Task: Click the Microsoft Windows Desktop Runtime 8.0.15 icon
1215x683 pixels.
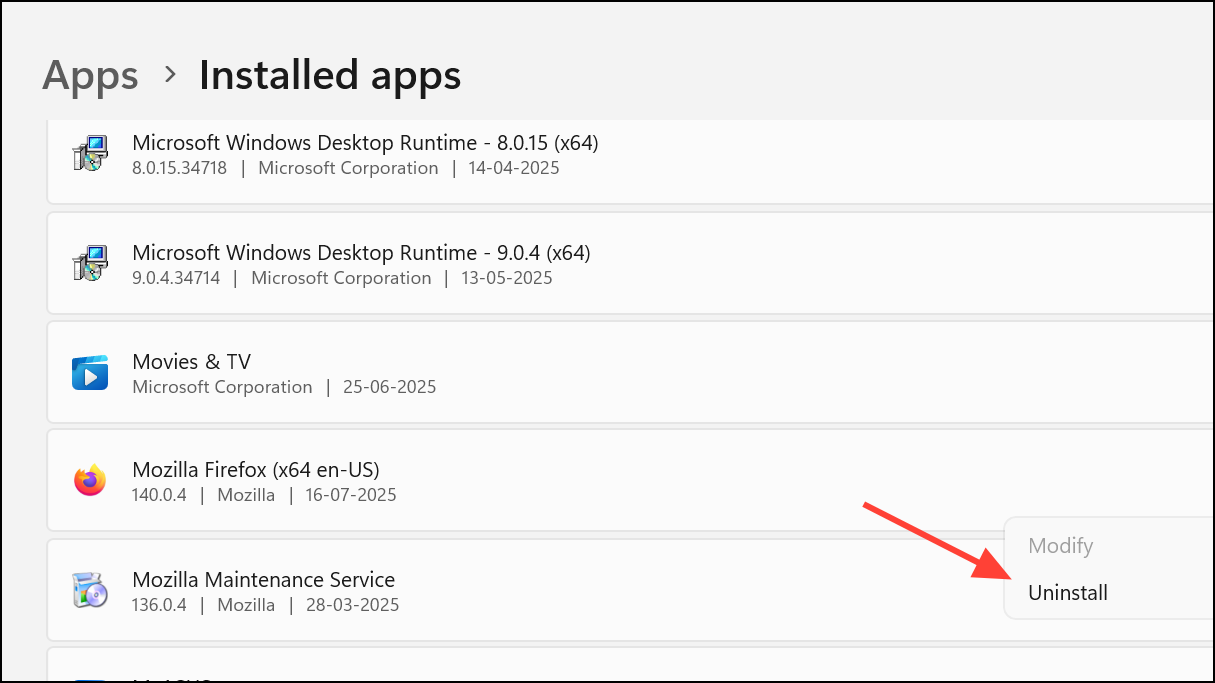Action: 90,155
